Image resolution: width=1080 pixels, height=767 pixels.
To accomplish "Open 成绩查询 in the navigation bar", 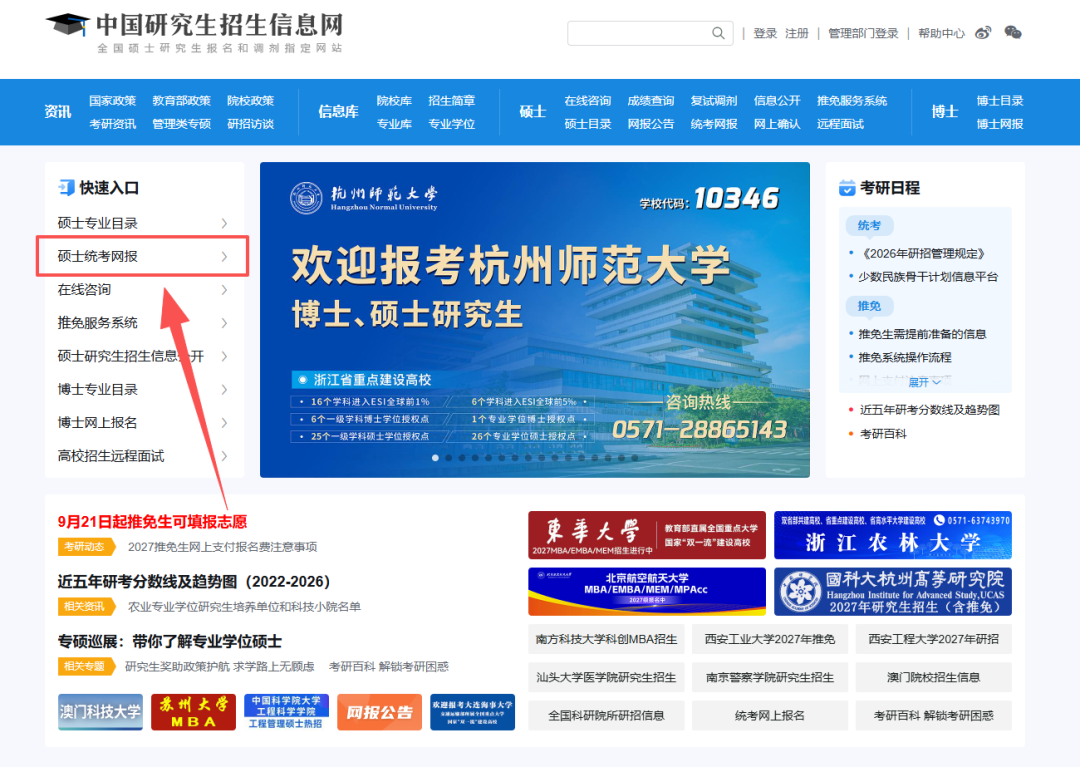I will coord(651,101).
